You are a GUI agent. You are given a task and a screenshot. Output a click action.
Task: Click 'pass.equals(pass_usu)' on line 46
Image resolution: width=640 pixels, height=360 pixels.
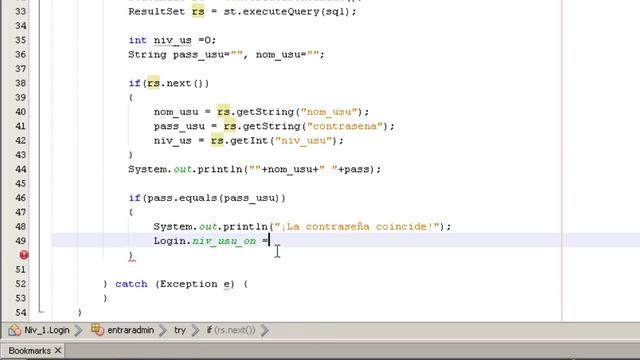click(x=213, y=198)
